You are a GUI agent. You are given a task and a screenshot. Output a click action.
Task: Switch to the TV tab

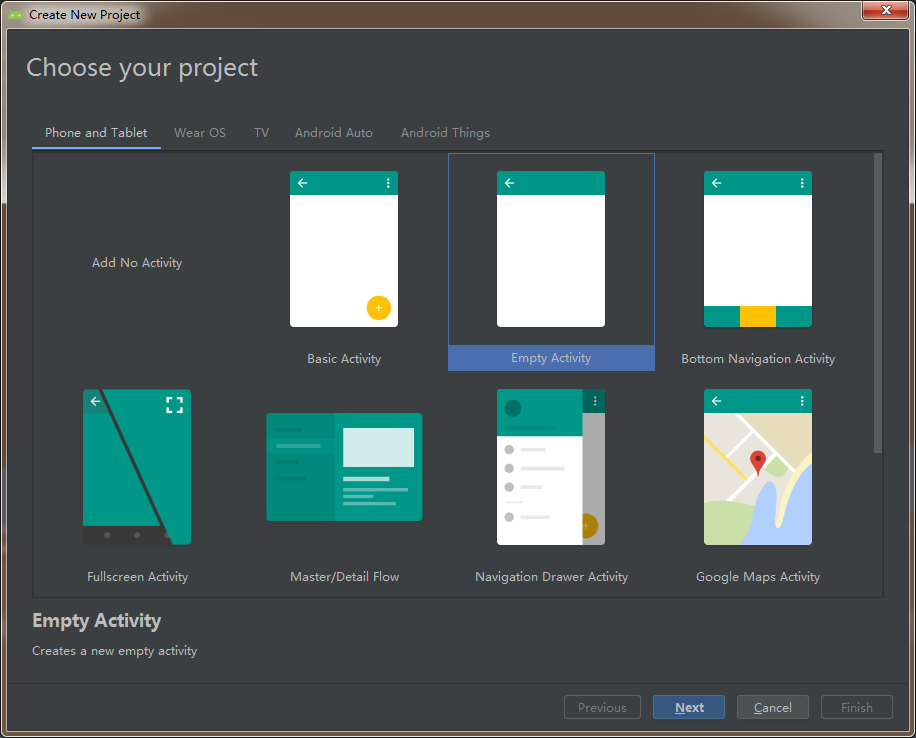[261, 133]
